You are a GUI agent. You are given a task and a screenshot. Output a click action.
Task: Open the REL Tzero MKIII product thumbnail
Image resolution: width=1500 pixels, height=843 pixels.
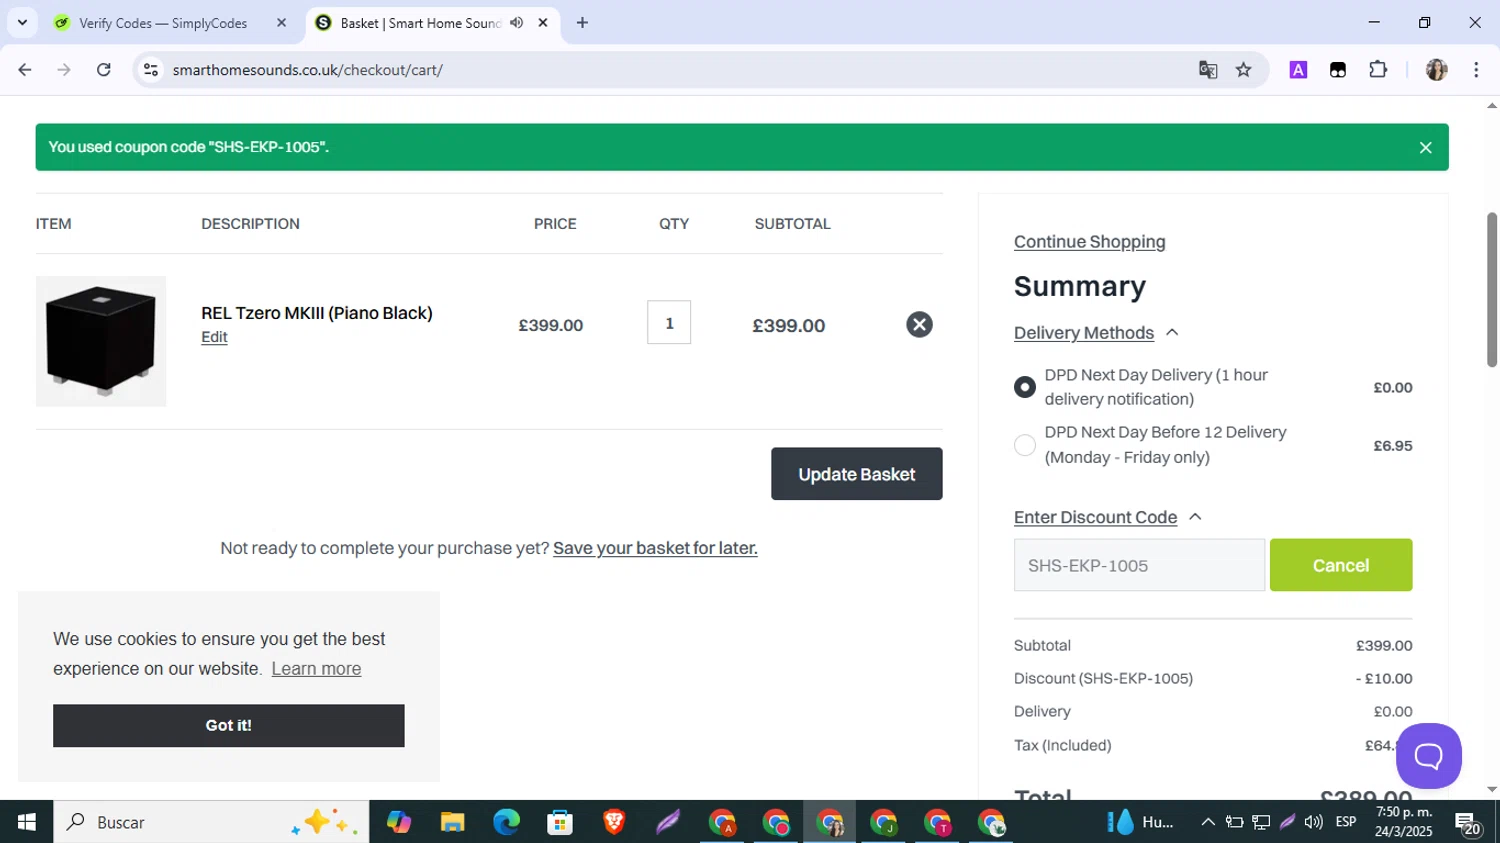(x=101, y=341)
